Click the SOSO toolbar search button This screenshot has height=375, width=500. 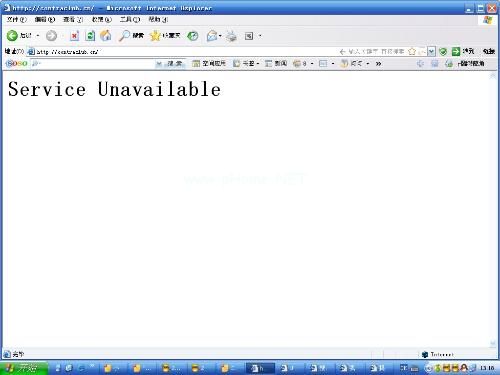point(175,63)
